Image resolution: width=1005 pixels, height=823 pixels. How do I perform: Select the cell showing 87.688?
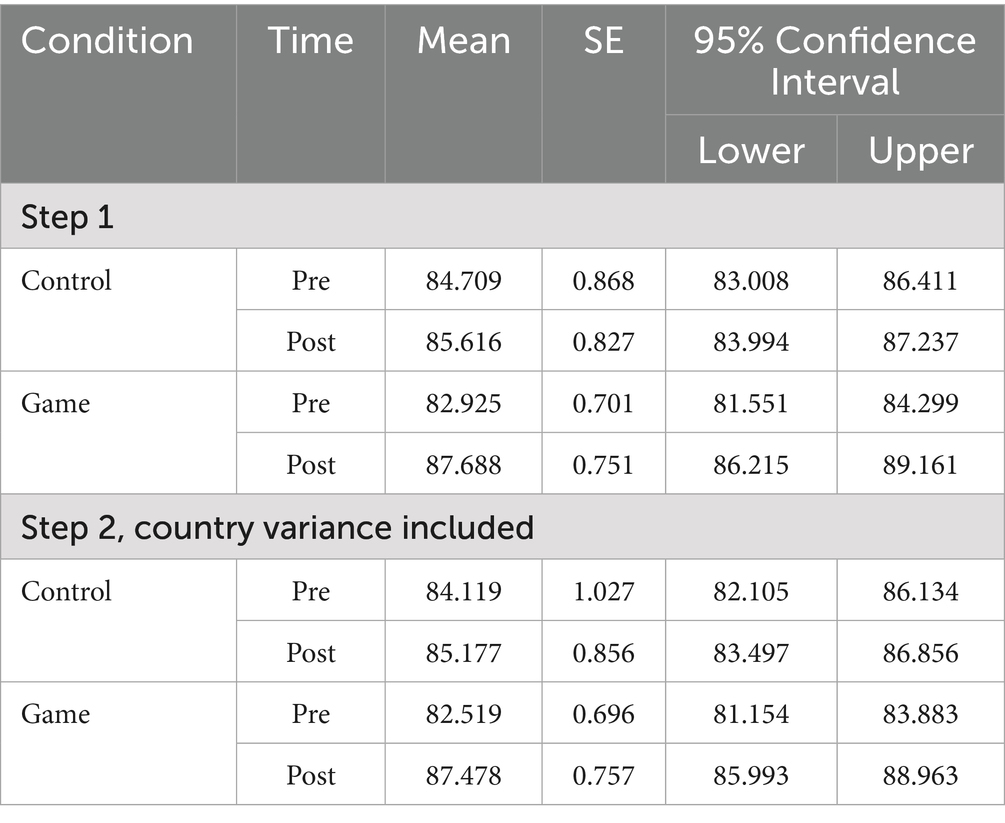[463, 465]
